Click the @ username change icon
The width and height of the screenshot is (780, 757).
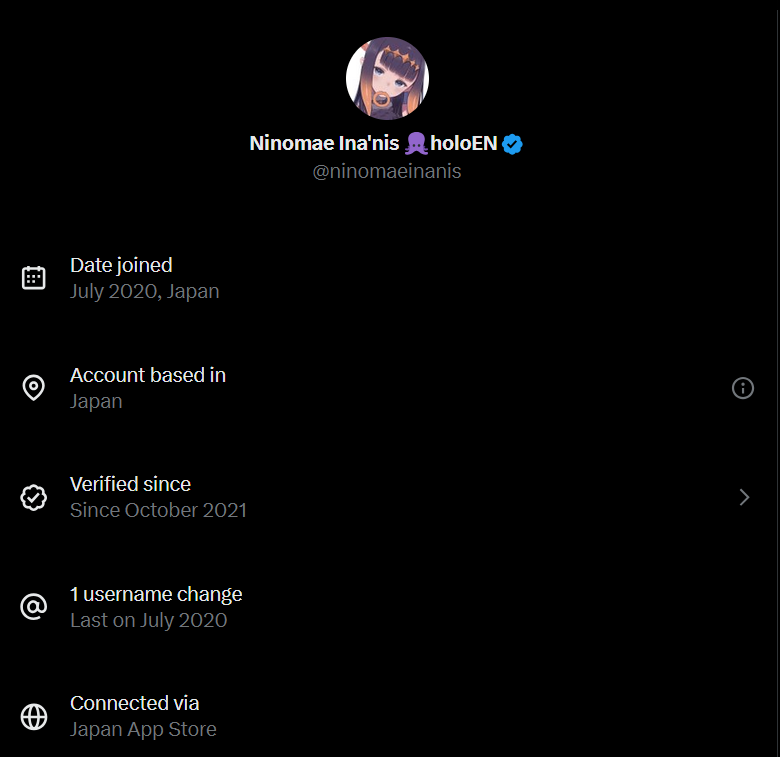click(34, 607)
